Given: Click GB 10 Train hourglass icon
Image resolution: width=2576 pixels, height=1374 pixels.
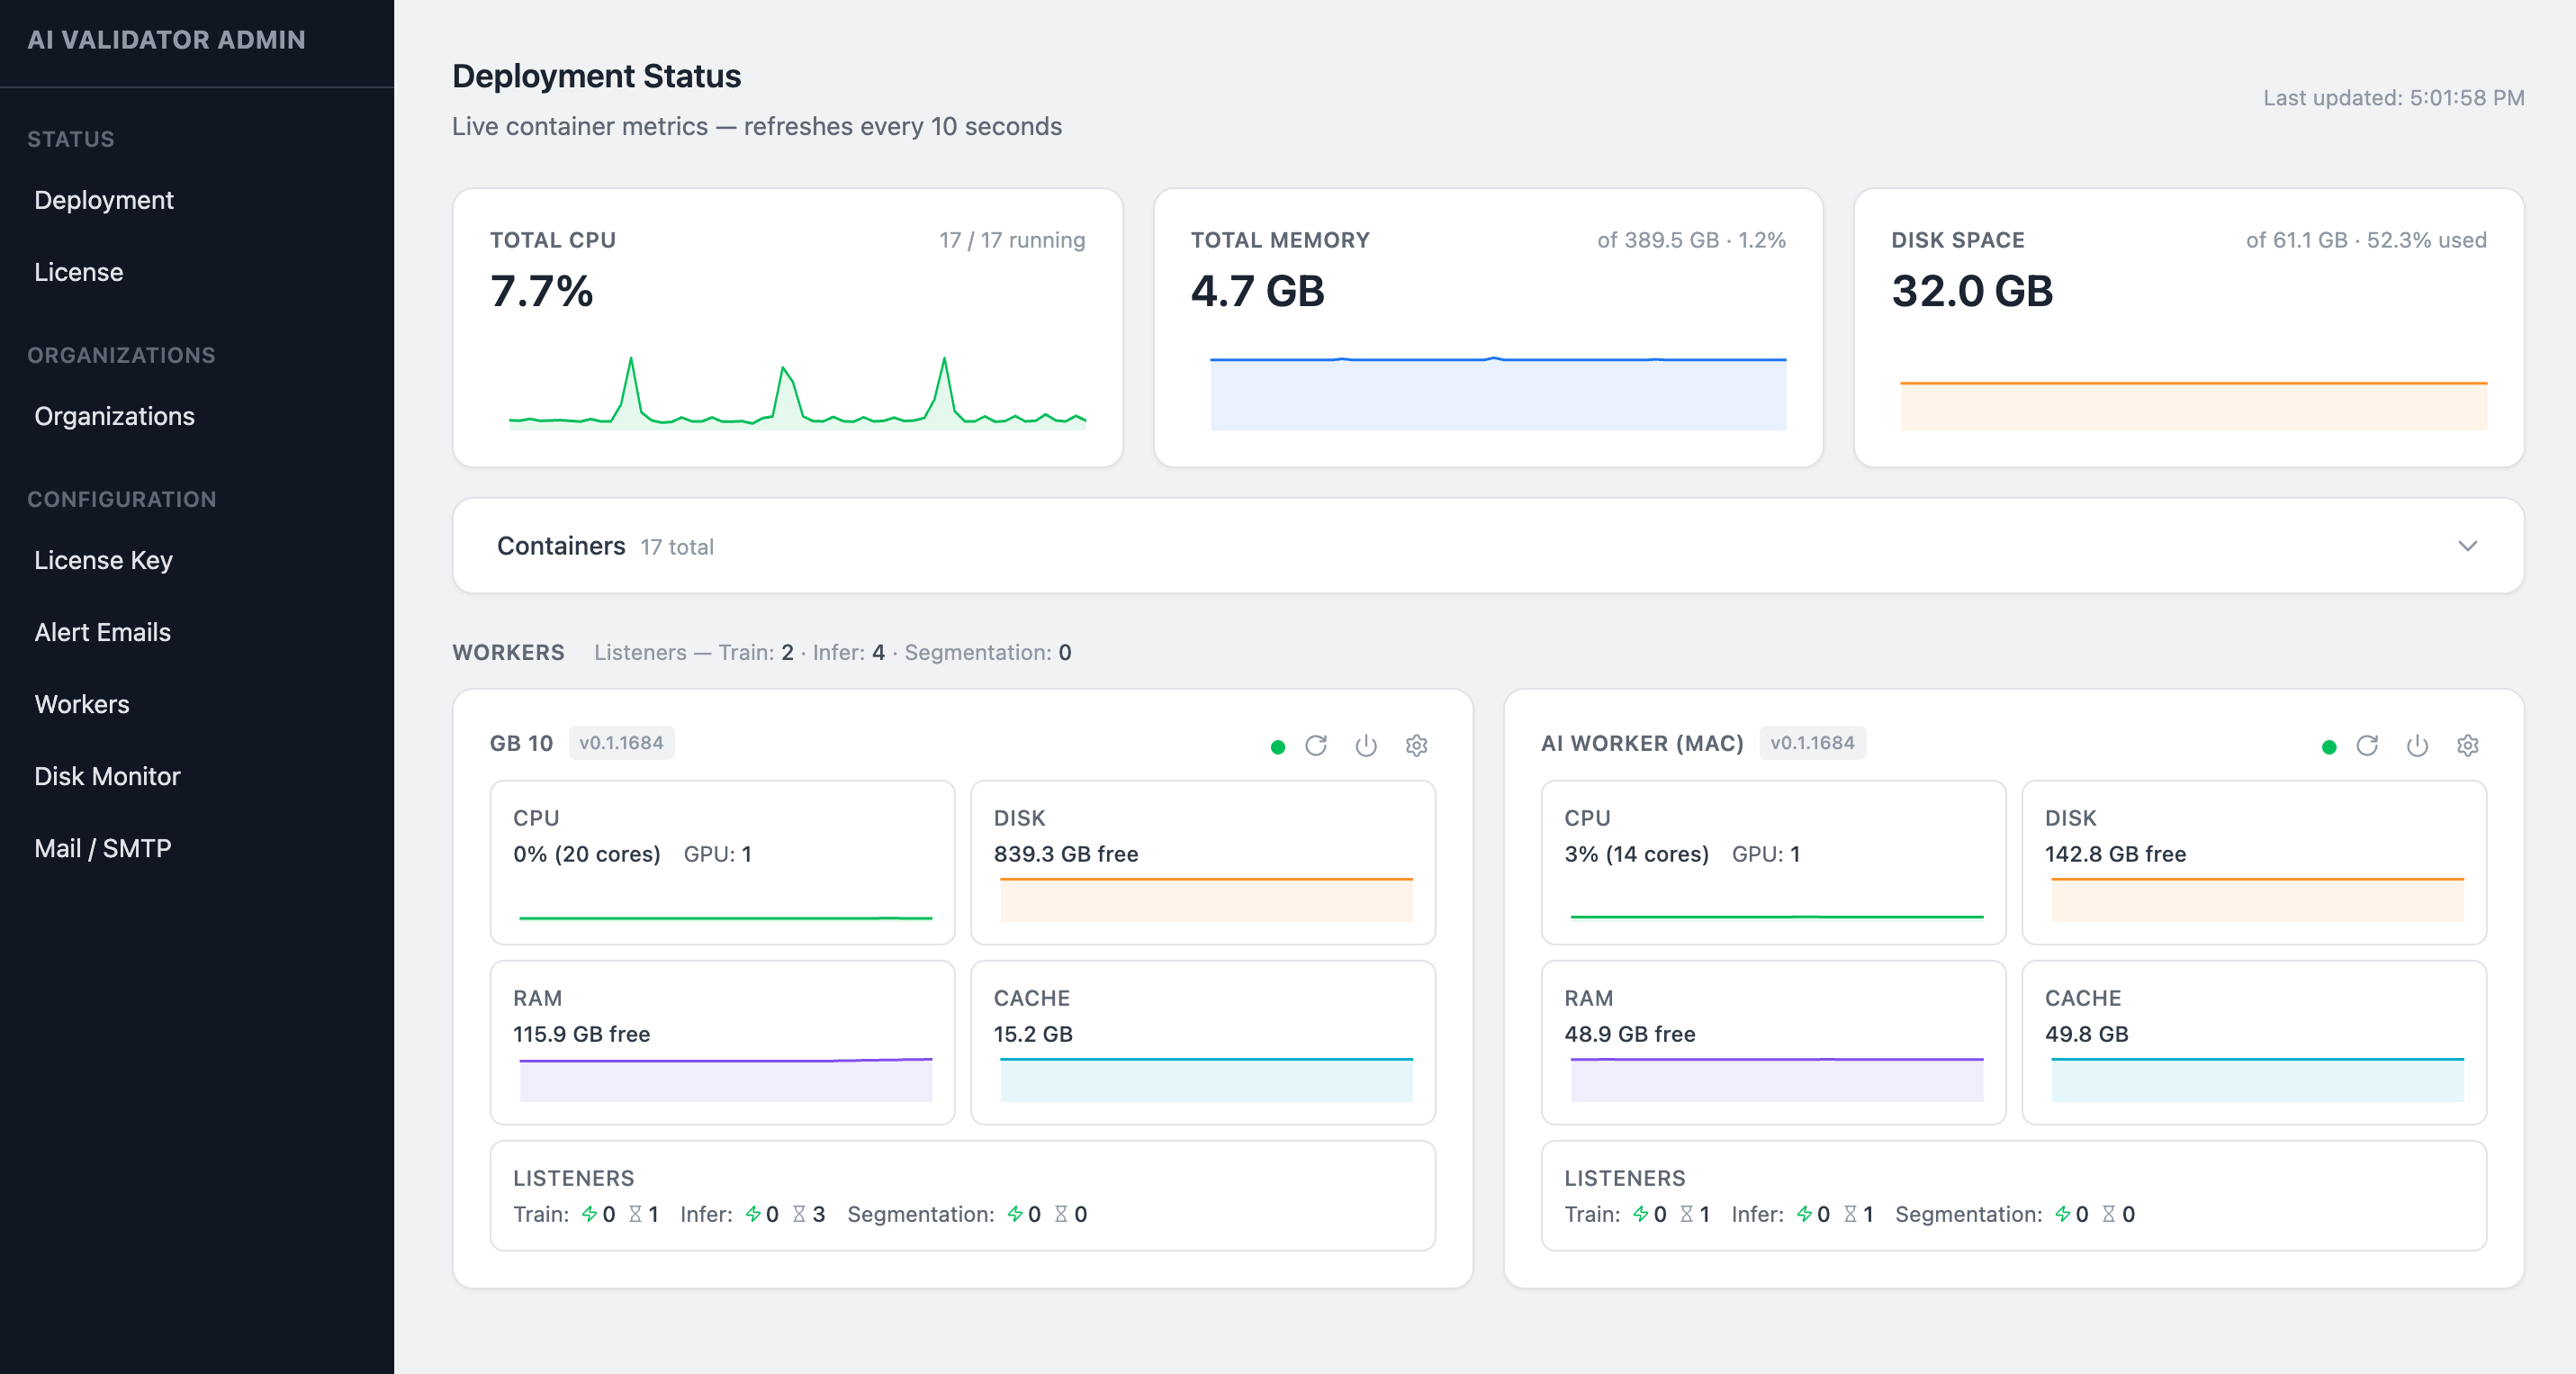Looking at the screenshot, I should (x=635, y=1214).
